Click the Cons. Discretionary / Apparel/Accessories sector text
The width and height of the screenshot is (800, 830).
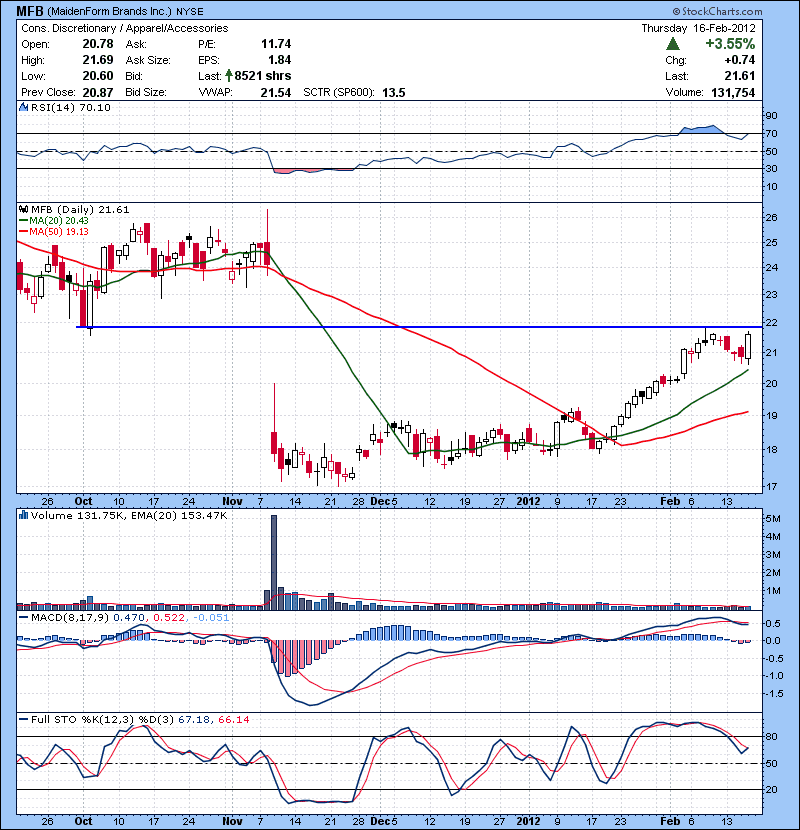point(124,28)
